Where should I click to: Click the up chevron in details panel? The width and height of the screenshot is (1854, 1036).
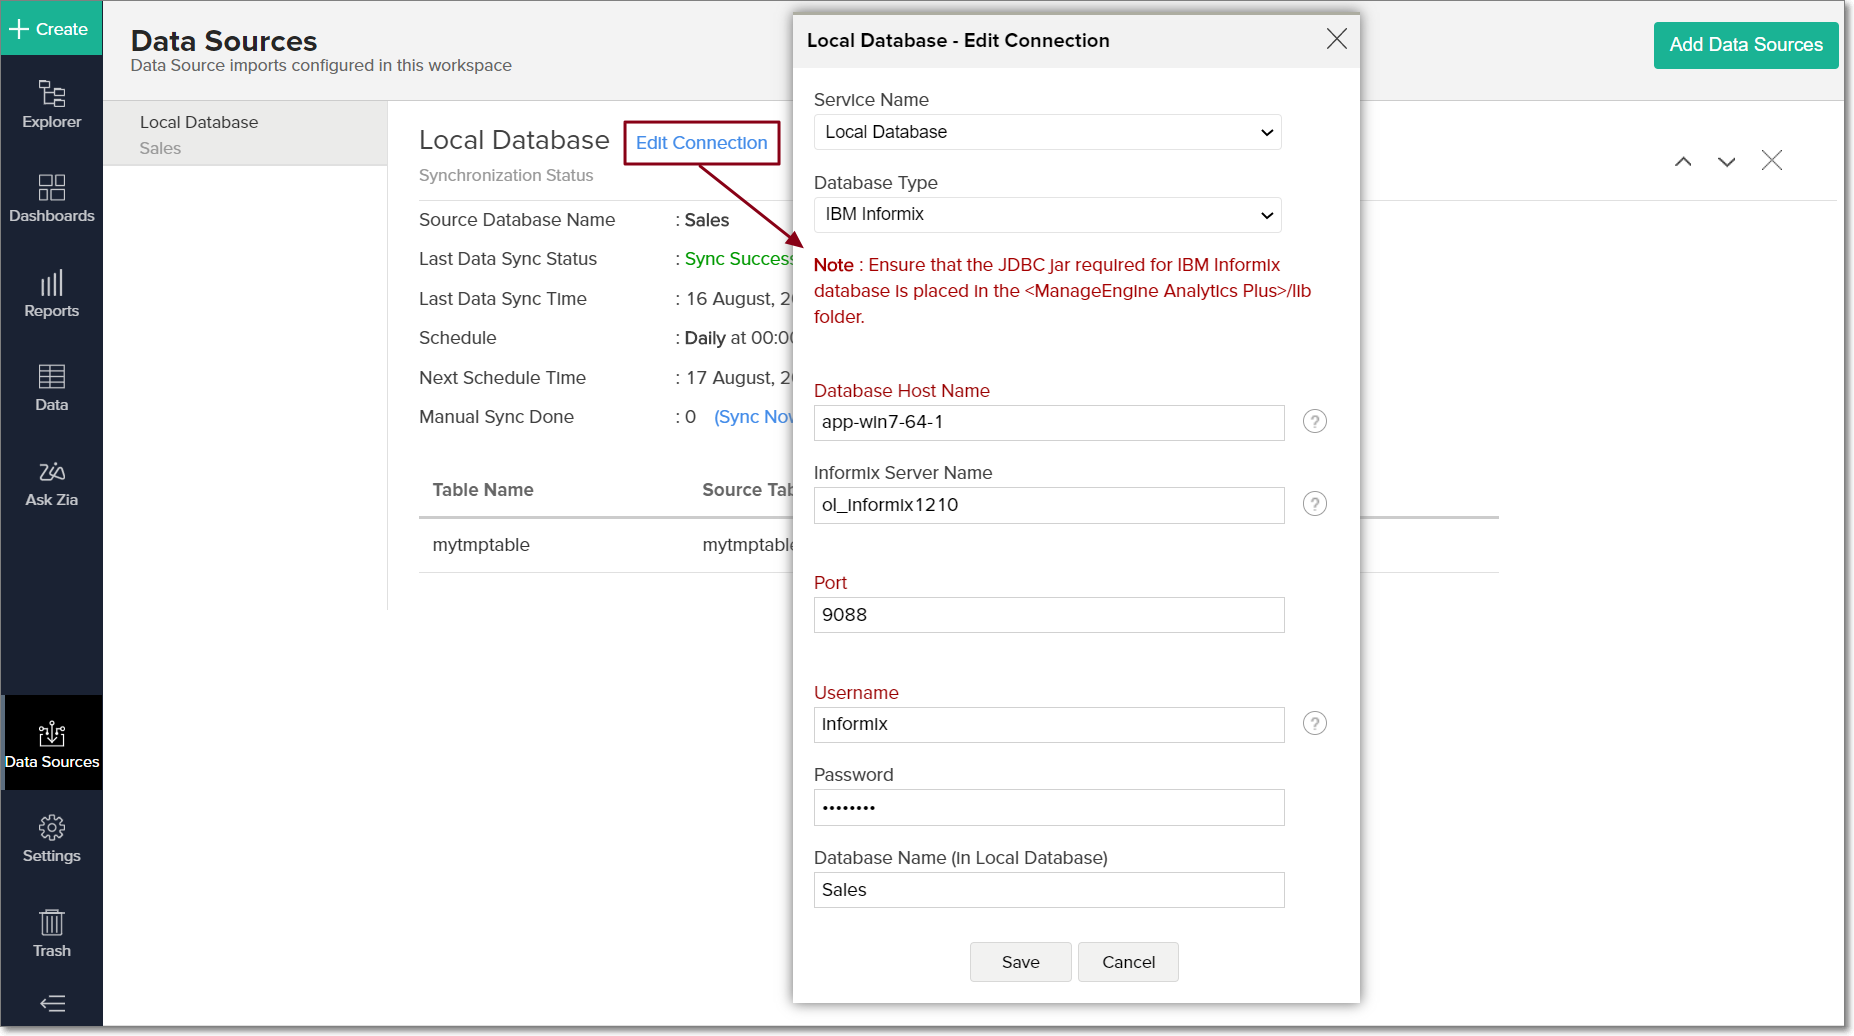click(x=1683, y=162)
